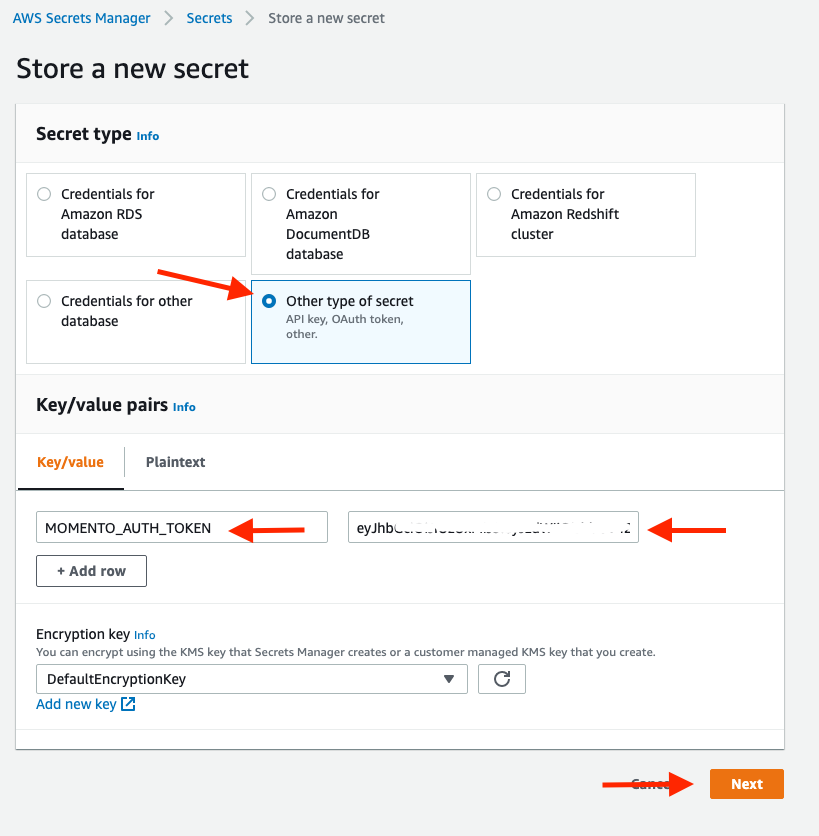The width and height of the screenshot is (819, 836).
Task: Click the Info link beside Secret type
Action: pyautogui.click(x=147, y=136)
